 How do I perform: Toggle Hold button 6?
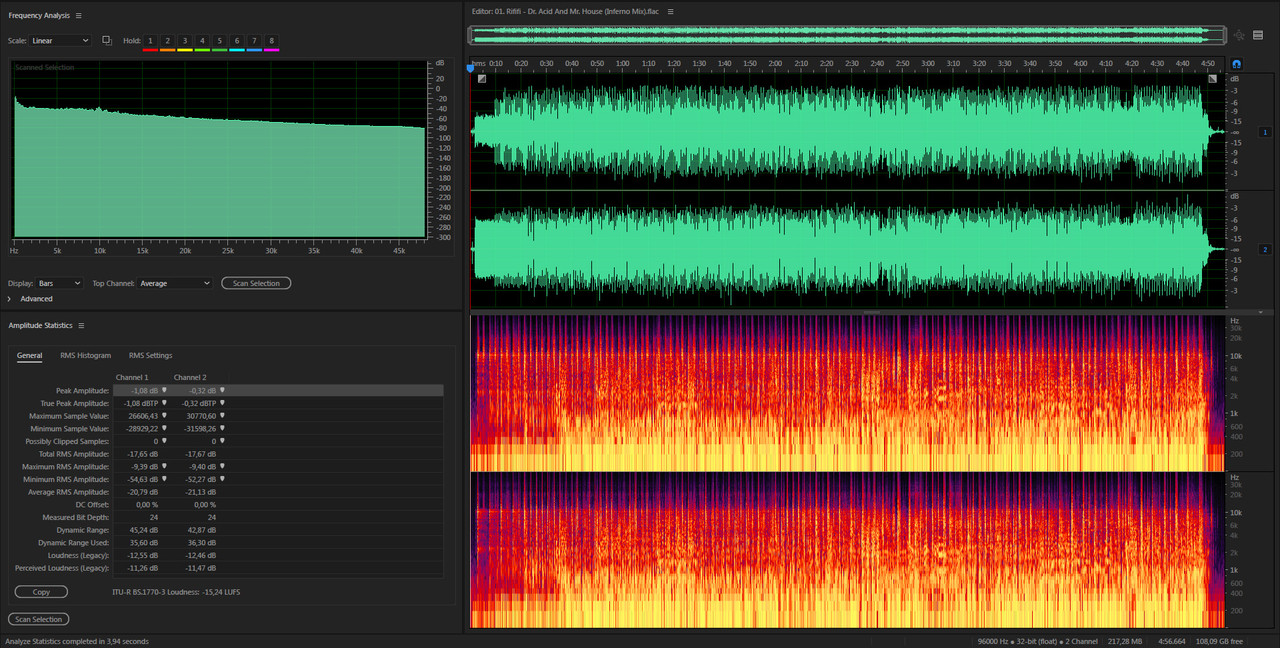click(237, 40)
